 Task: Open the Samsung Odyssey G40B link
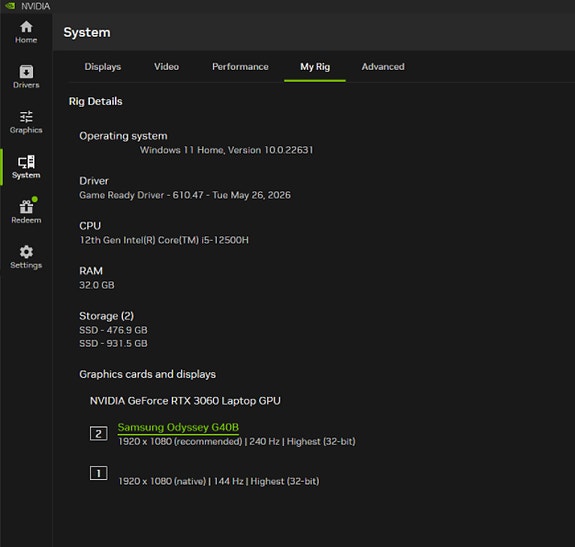click(x=178, y=427)
